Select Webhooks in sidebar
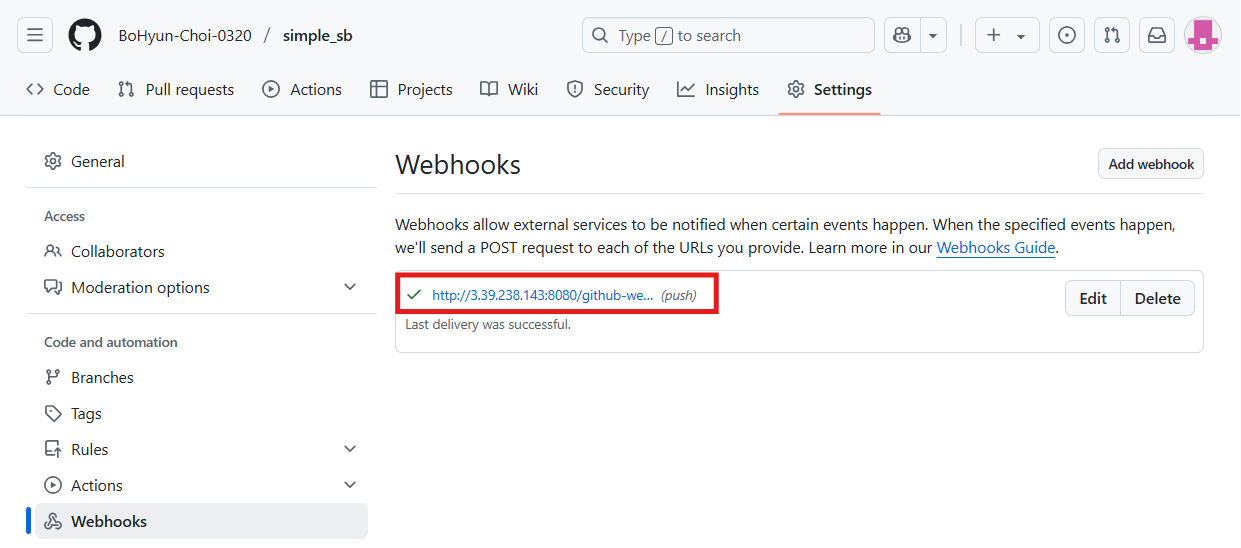This screenshot has height=548, width=1241. 201,521
